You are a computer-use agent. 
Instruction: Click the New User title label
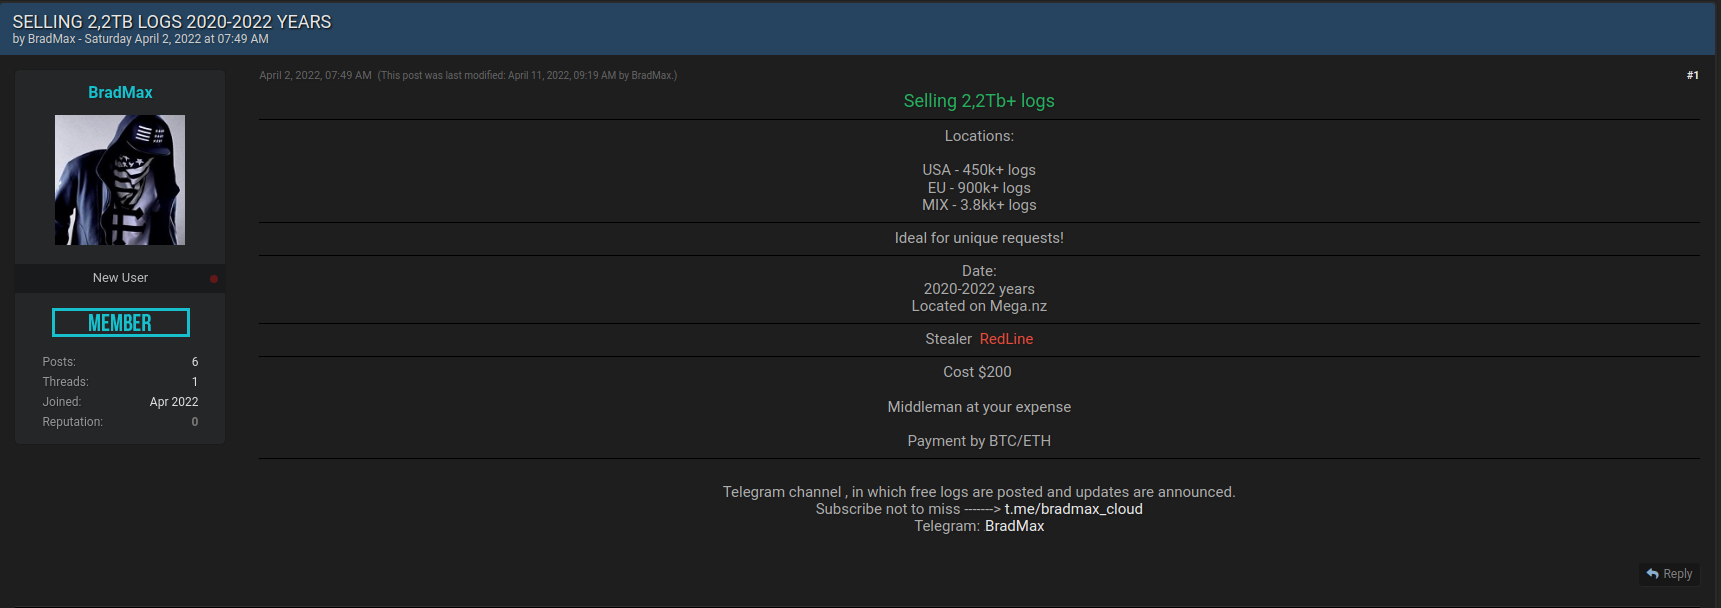click(x=120, y=278)
